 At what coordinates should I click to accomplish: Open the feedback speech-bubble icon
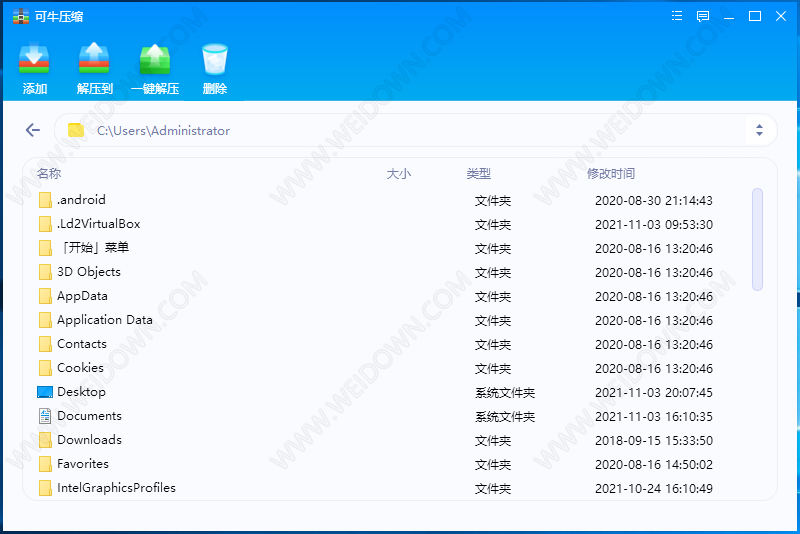(x=703, y=16)
